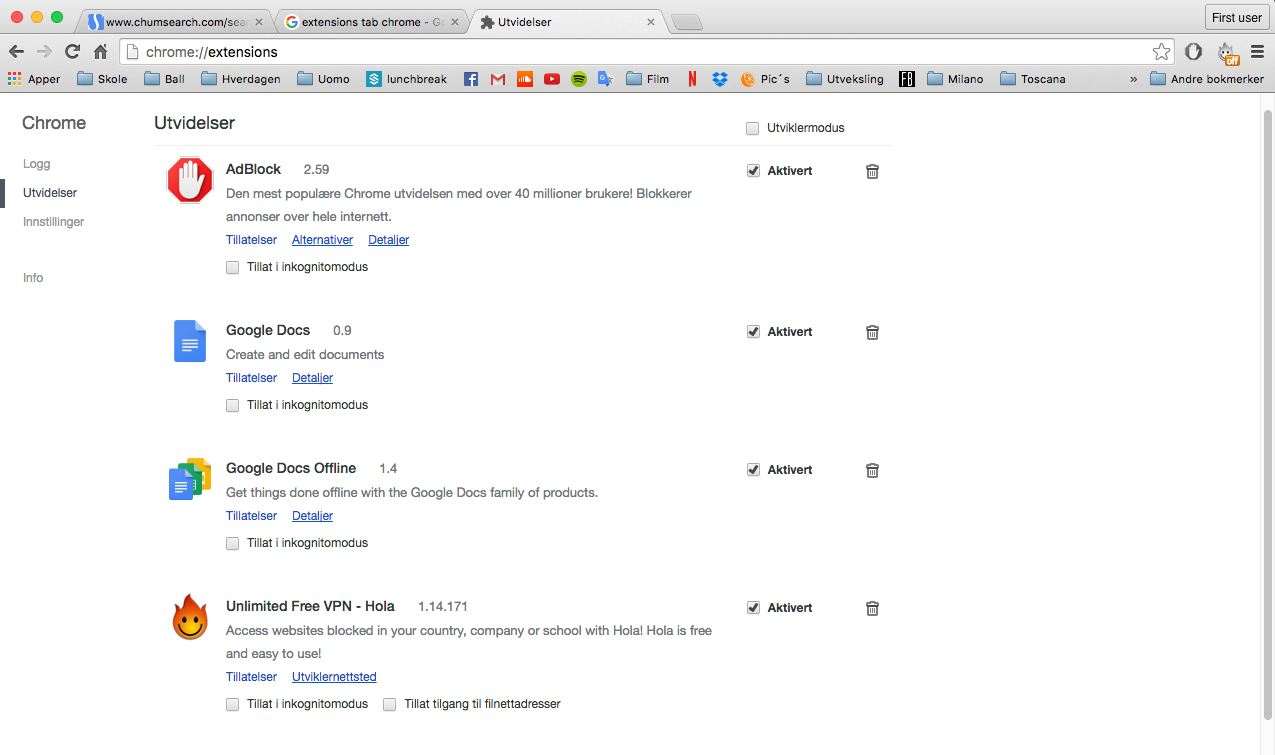1275x755 pixels.
Task: Expand the Toscana bookmark folder
Action: pos(1033,79)
